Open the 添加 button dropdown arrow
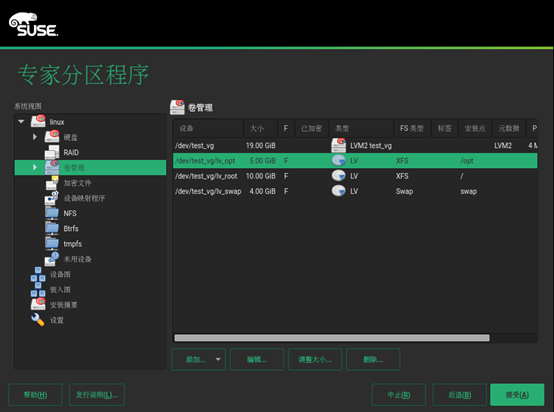This screenshot has height=412, width=554. click(x=218, y=359)
